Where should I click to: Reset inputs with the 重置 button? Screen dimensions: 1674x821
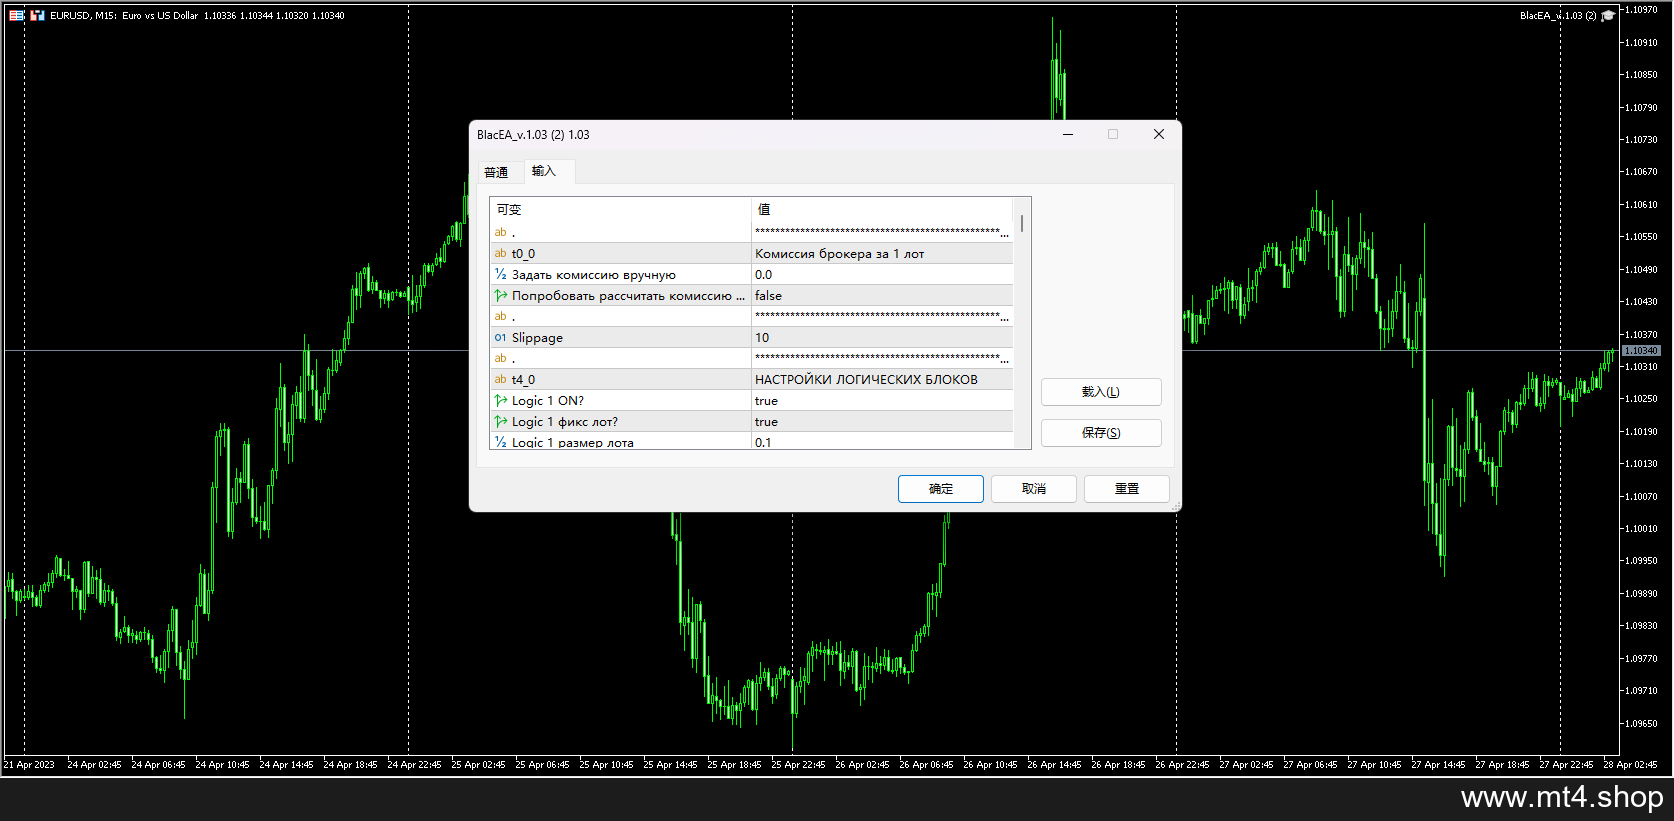point(1127,489)
